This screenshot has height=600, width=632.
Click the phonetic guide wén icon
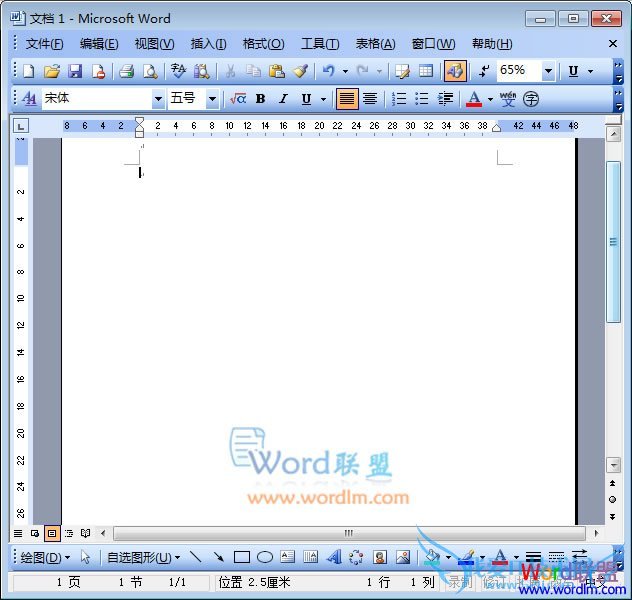pos(508,98)
